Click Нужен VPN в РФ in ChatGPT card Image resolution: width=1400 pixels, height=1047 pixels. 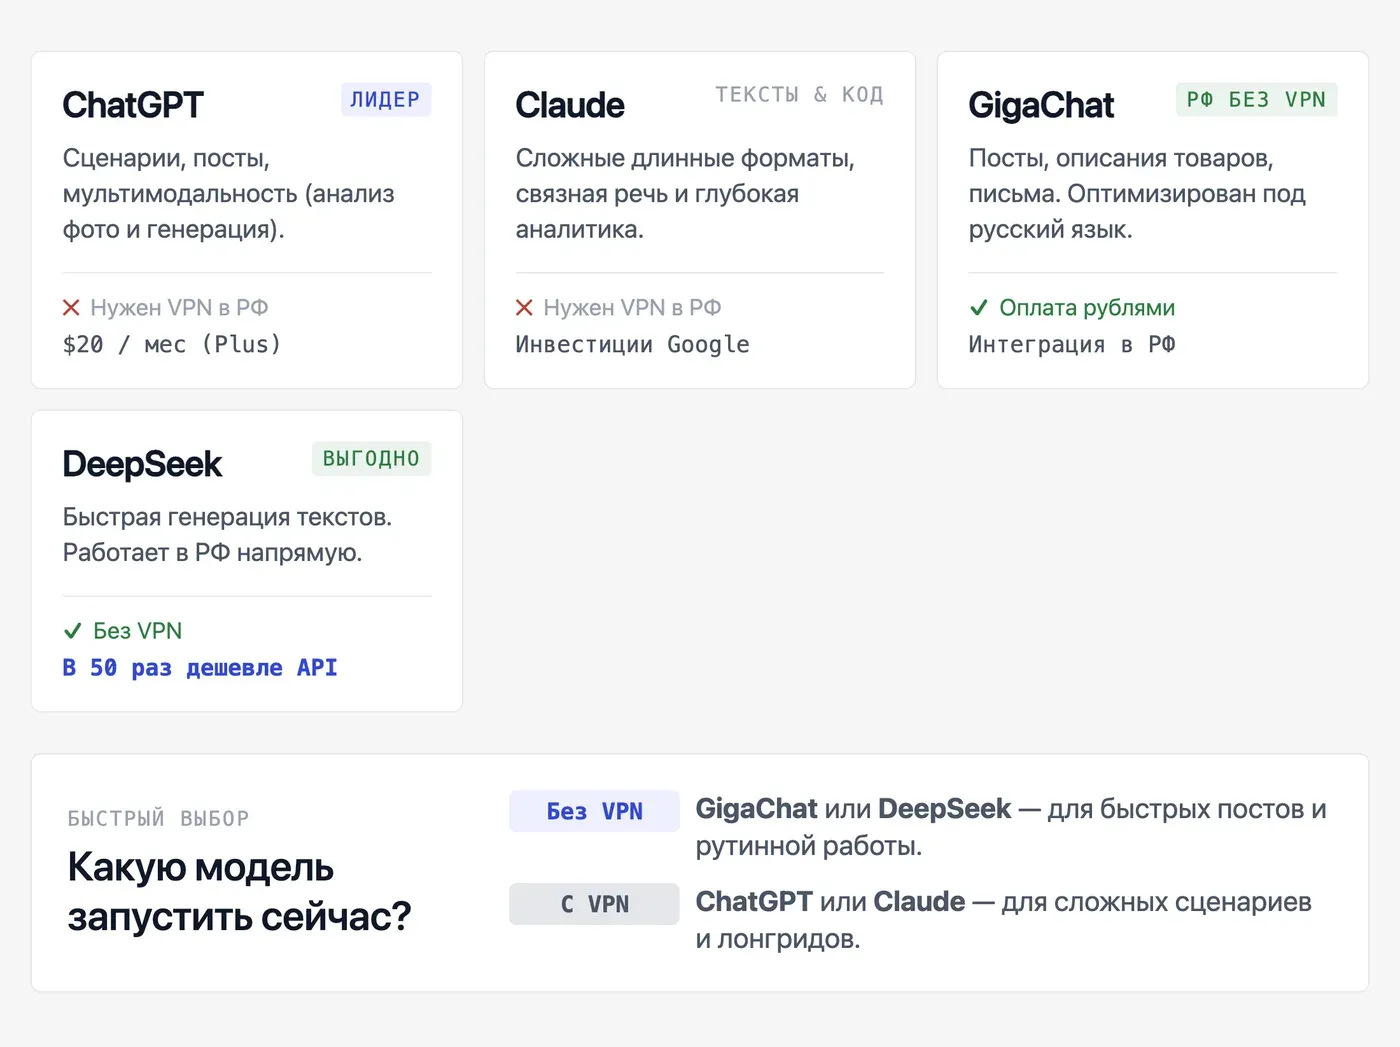coord(179,307)
